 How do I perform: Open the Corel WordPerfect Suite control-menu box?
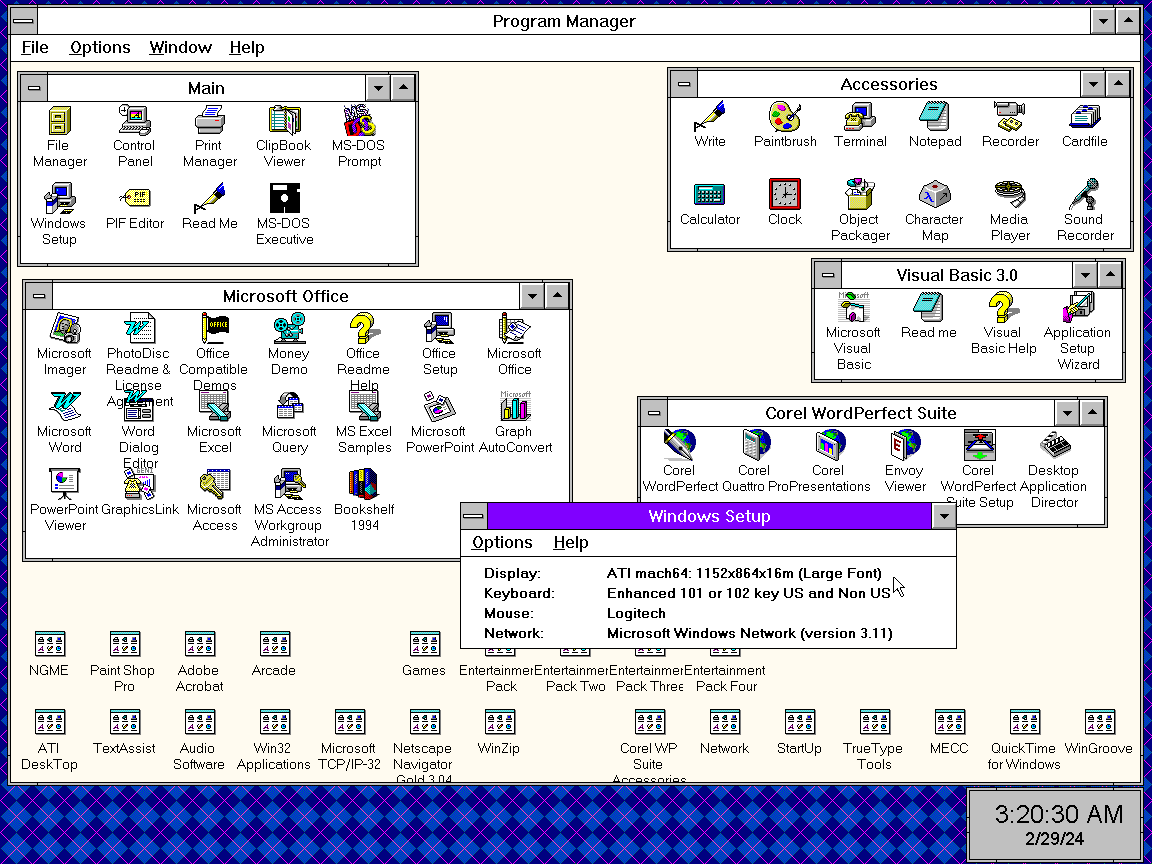[x=654, y=413]
